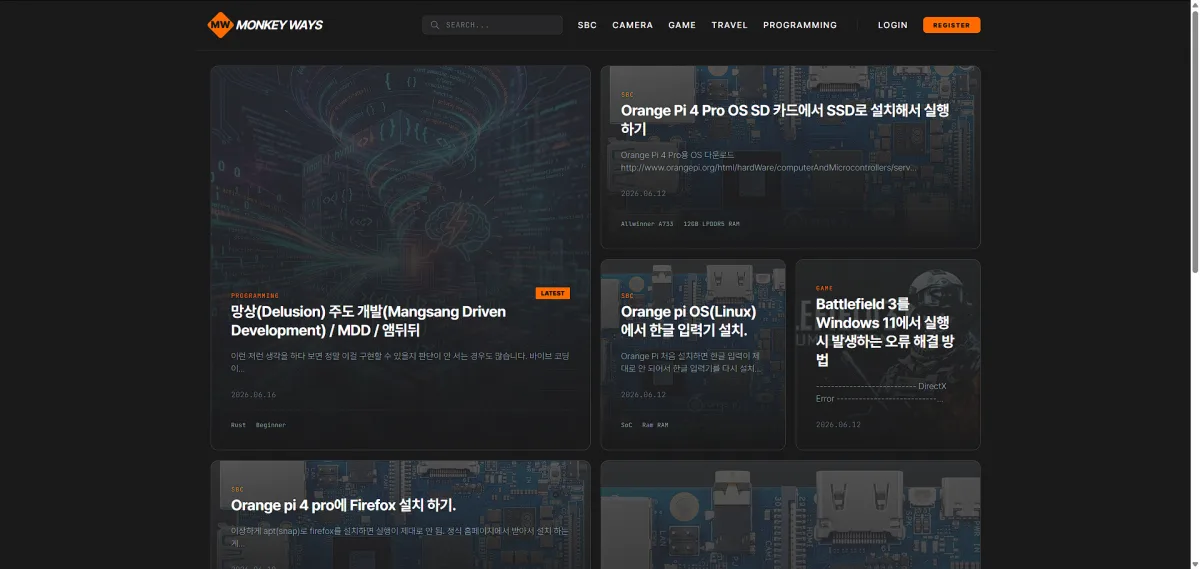Click the 12GB LPDDR5 RAM tag
Viewport: 1200px width, 569px height.
711,224
